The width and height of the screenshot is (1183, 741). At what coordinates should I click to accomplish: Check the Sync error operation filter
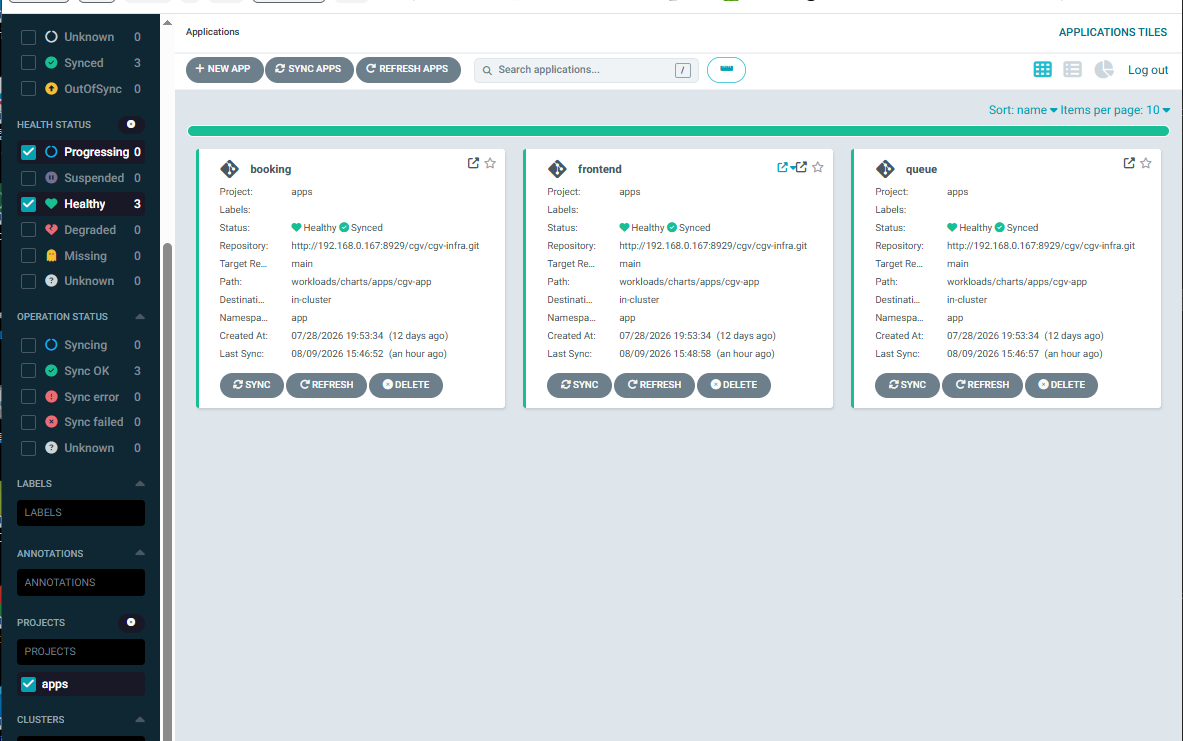click(29, 396)
